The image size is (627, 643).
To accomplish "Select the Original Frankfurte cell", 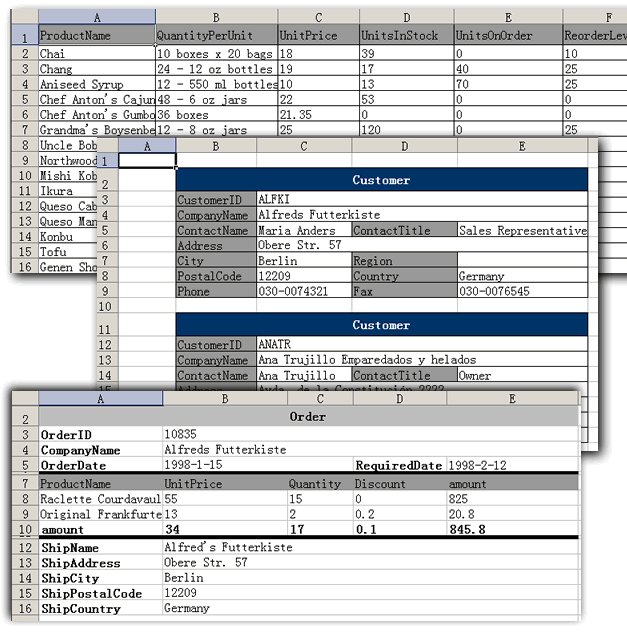I will click(100, 514).
